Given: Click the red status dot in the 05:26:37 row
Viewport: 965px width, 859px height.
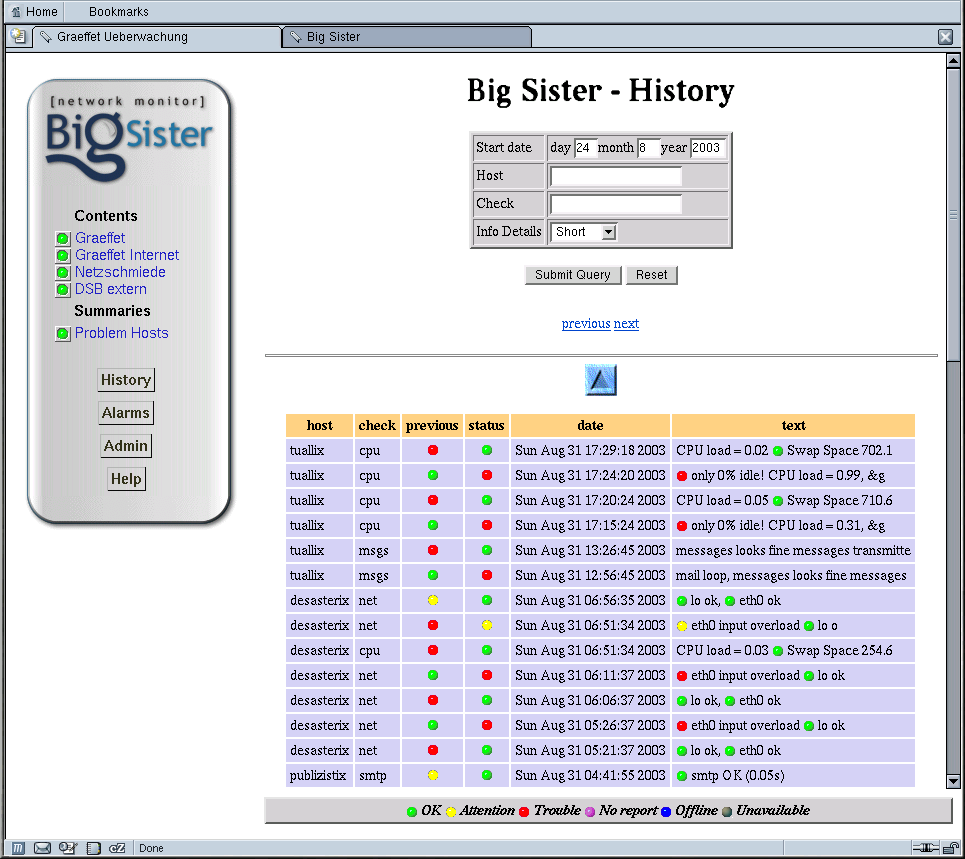Looking at the screenshot, I should point(487,725).
